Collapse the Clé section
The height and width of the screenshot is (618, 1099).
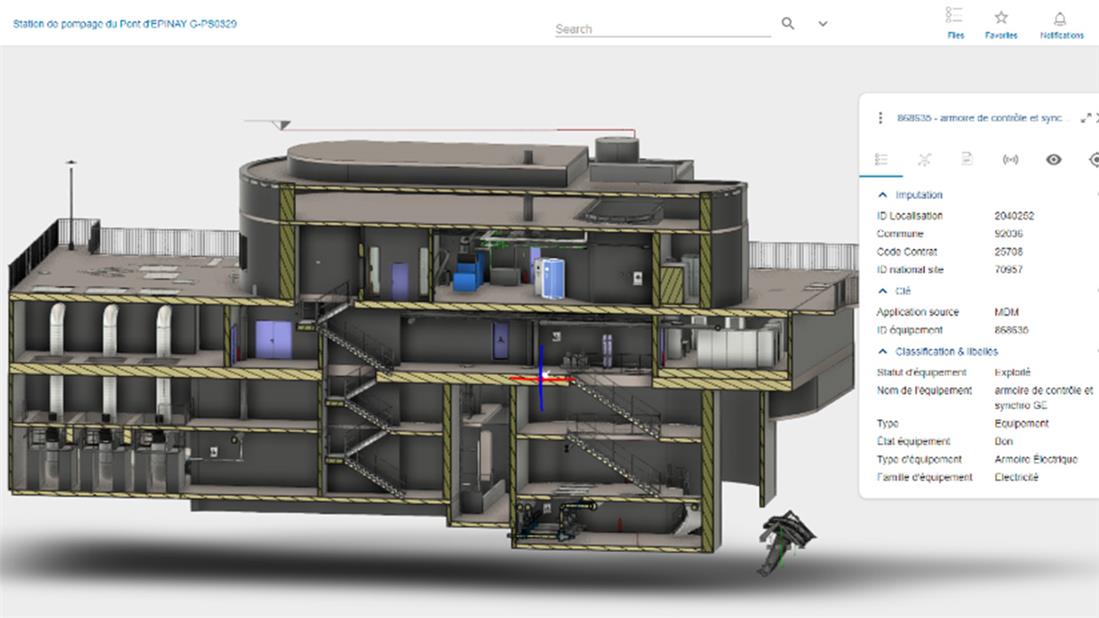click(x=882, y=291)
